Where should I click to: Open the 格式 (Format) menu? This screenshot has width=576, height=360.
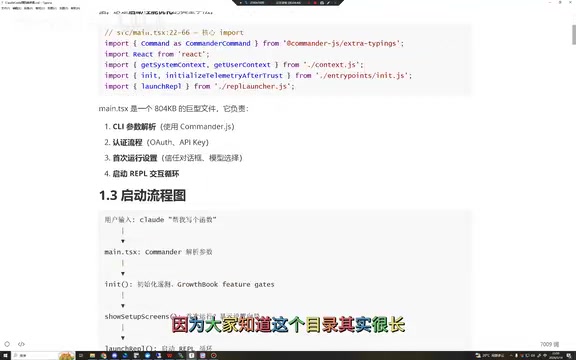tap(40, 8)
